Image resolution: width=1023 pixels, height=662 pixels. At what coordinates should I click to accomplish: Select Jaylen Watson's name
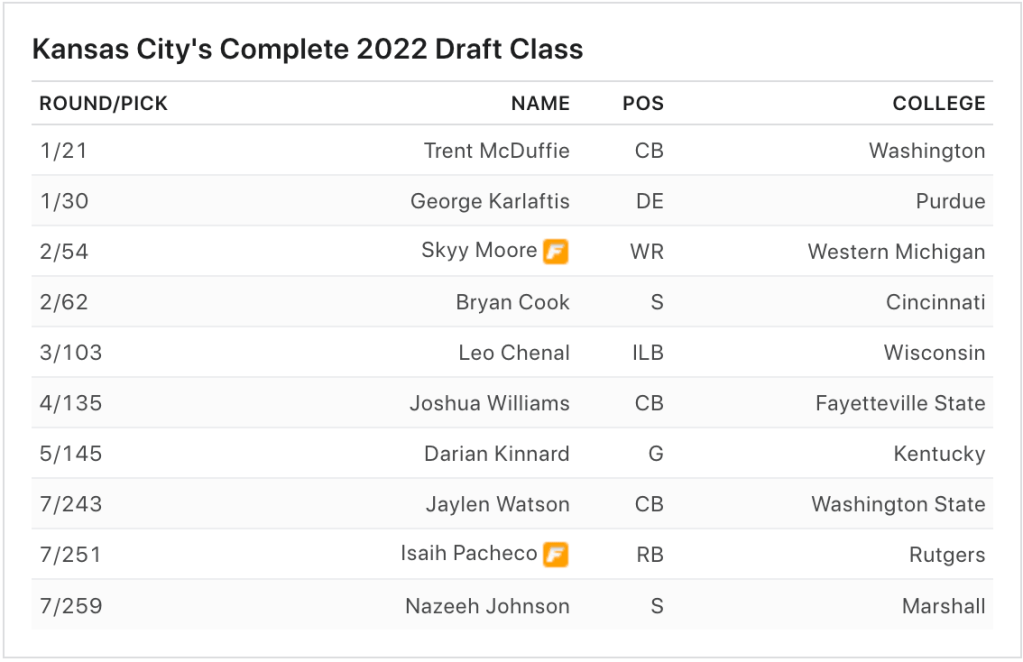[497, 504]
